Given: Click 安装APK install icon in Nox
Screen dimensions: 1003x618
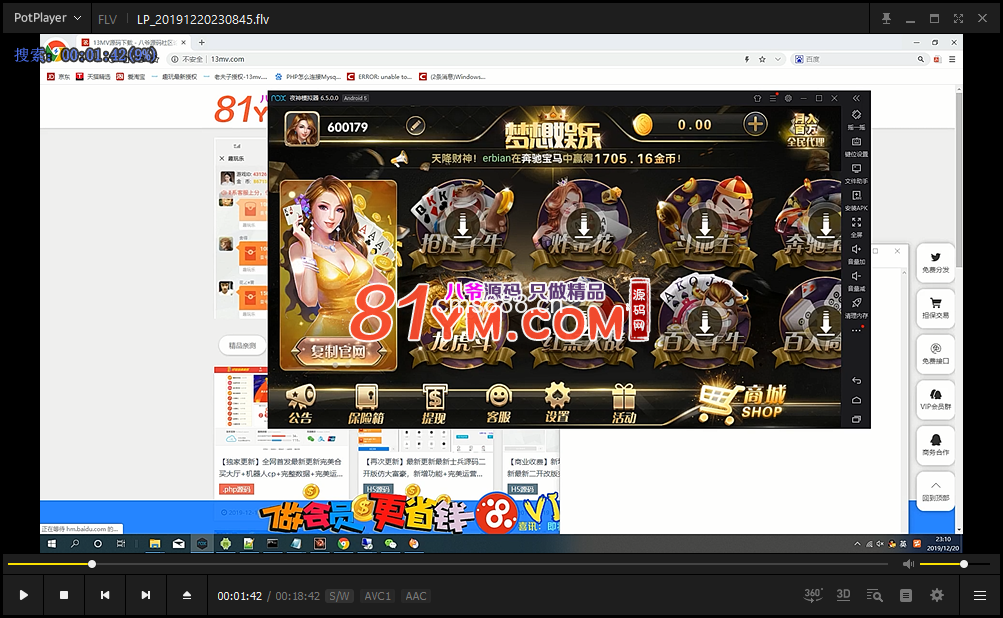Looking at the screenshot, I should [857, 200].
